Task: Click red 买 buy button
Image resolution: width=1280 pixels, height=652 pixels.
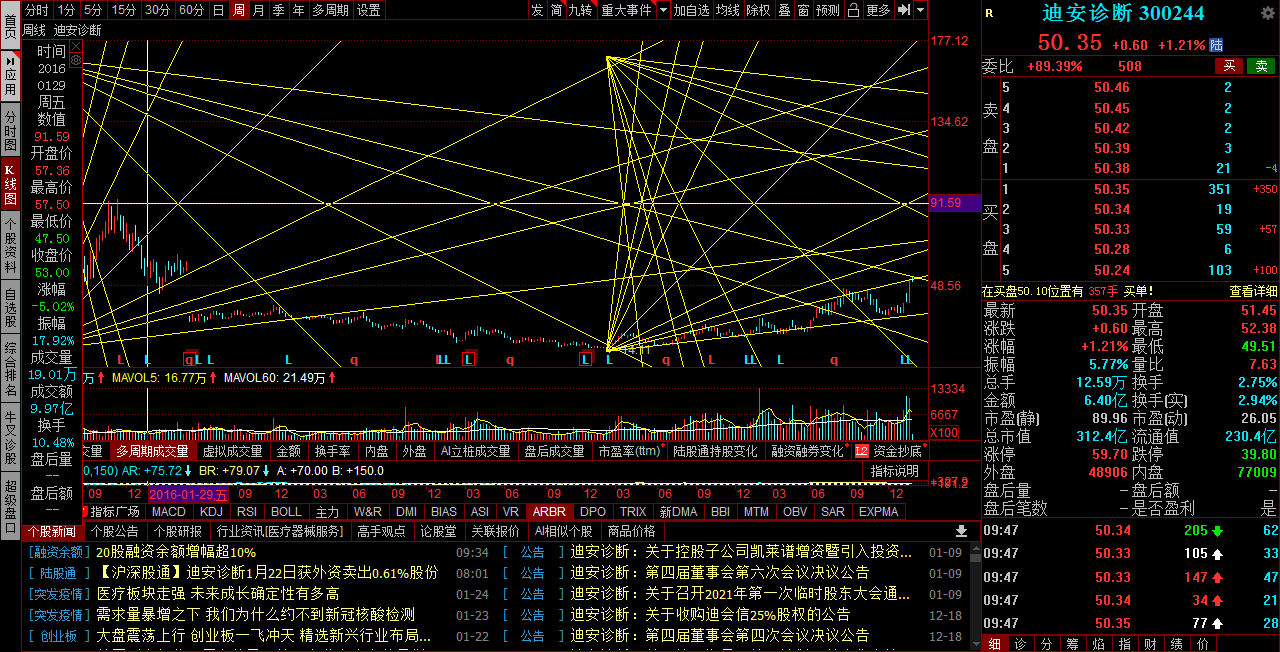Action: coord(1229,66)
